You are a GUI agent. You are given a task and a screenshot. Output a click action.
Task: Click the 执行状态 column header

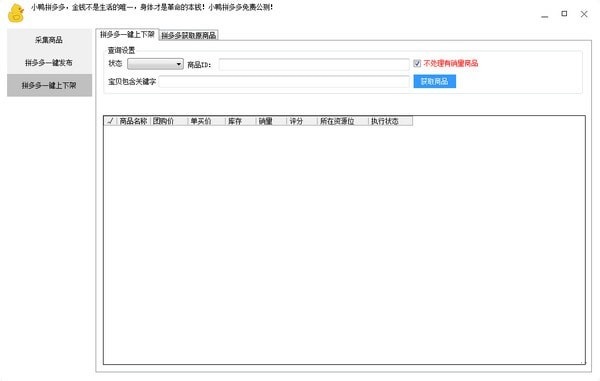390,121
